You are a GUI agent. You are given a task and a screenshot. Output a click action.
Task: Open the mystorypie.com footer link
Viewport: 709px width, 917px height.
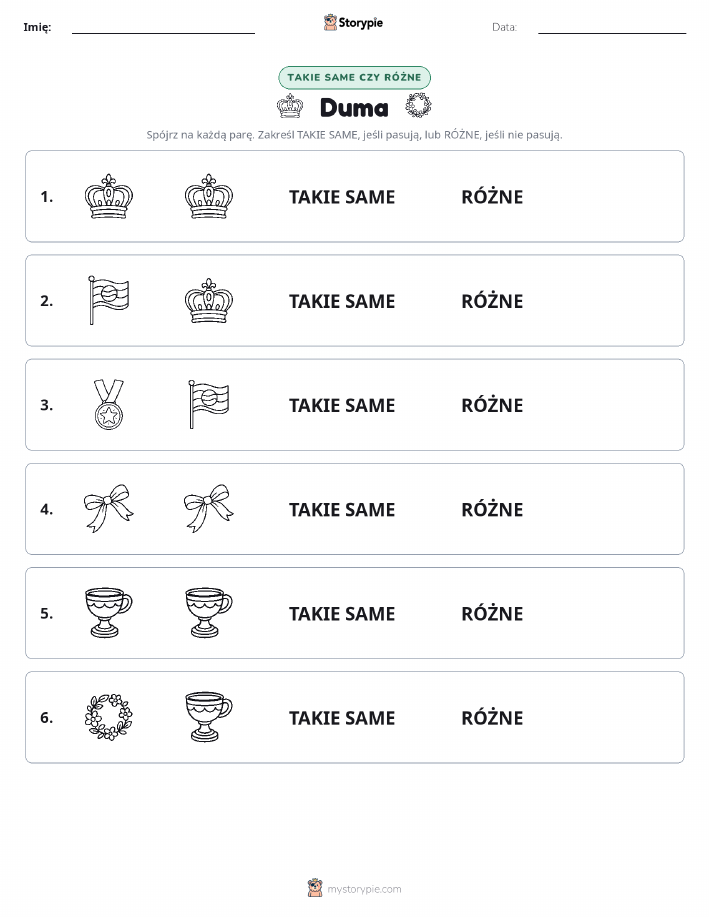(x=364, y=889)
